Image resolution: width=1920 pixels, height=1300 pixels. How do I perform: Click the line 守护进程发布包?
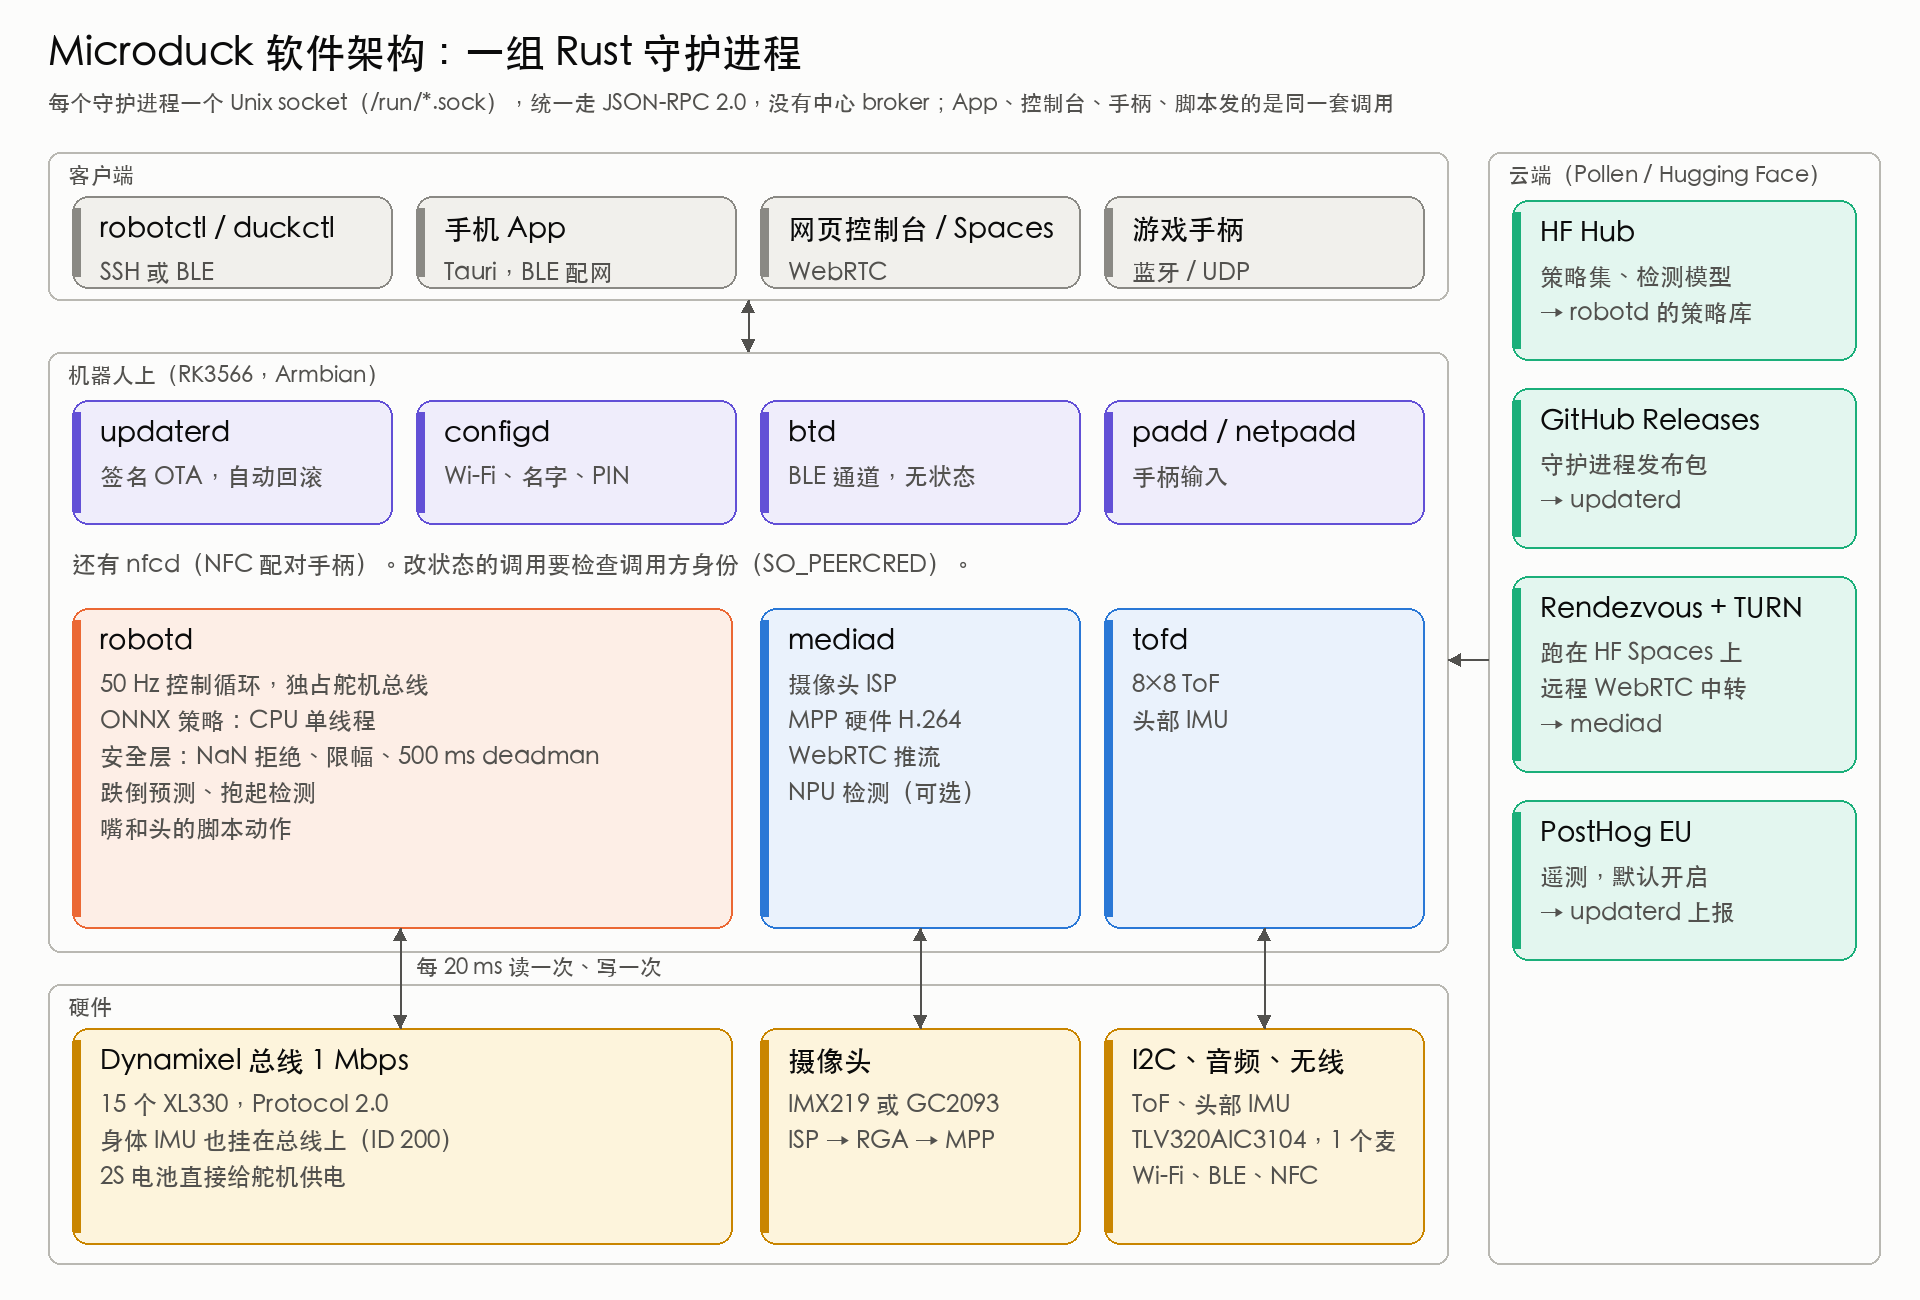tap(1623, 465)
